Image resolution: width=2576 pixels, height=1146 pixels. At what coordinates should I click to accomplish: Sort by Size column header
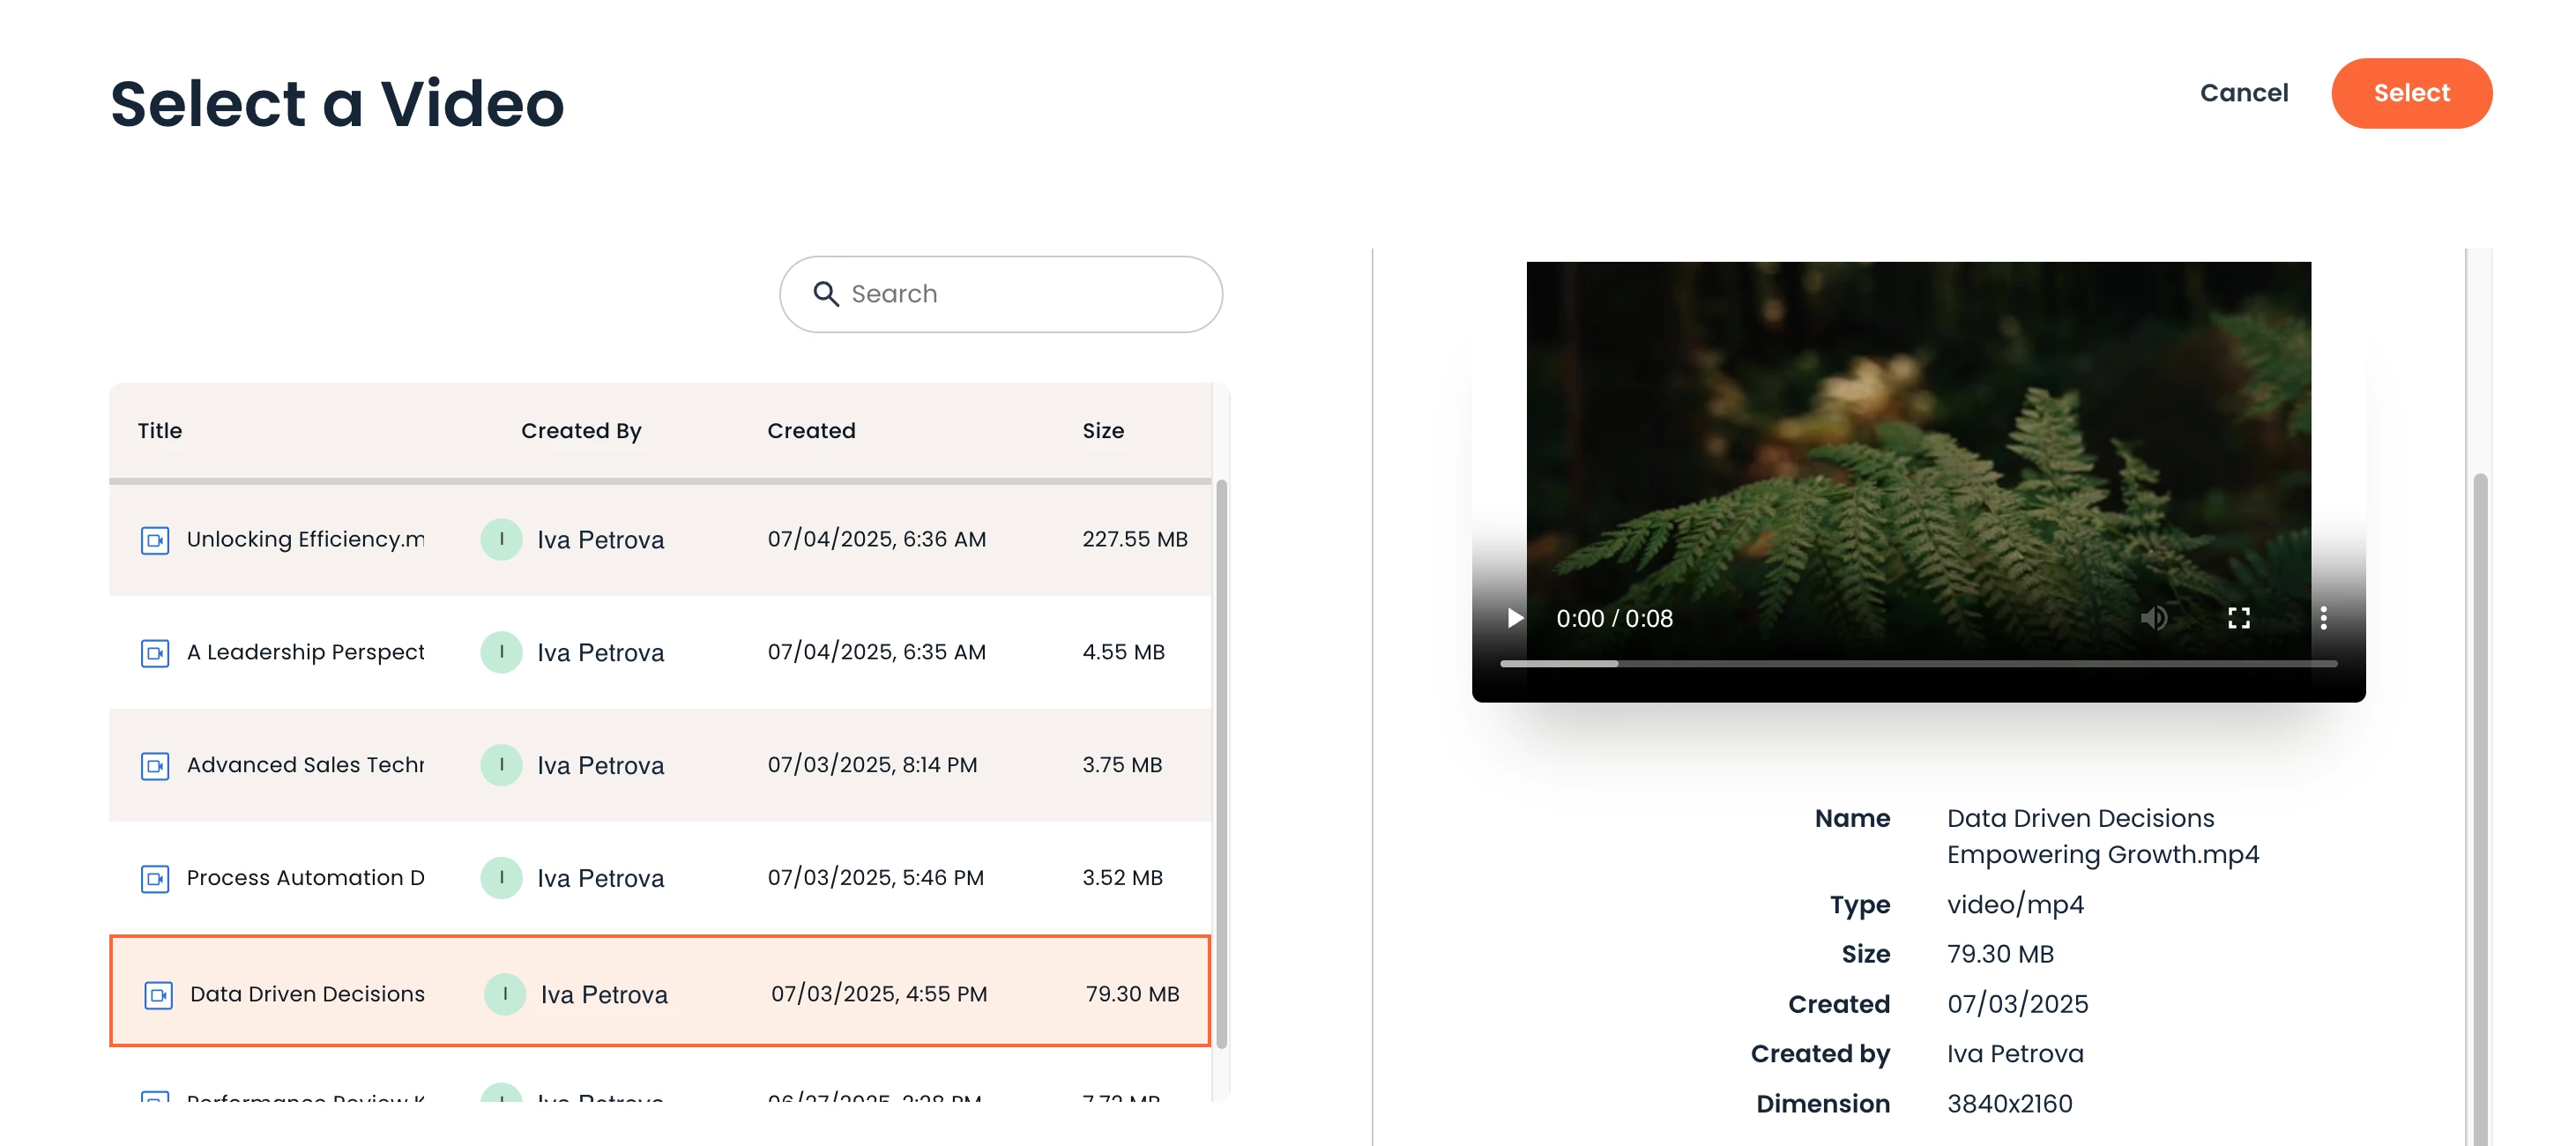coord(1102,431)
